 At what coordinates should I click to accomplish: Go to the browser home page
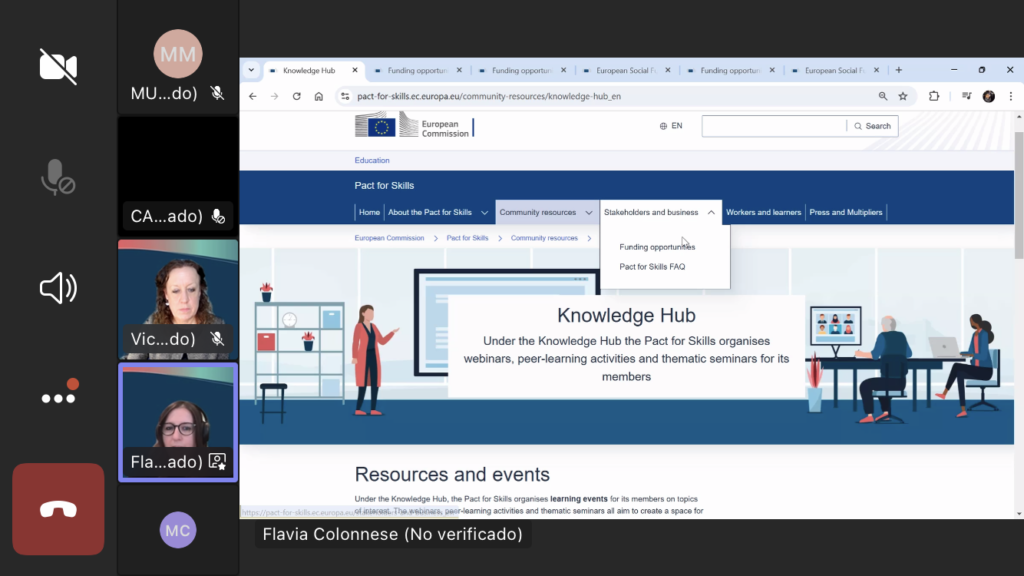click(x=318, y=96)
